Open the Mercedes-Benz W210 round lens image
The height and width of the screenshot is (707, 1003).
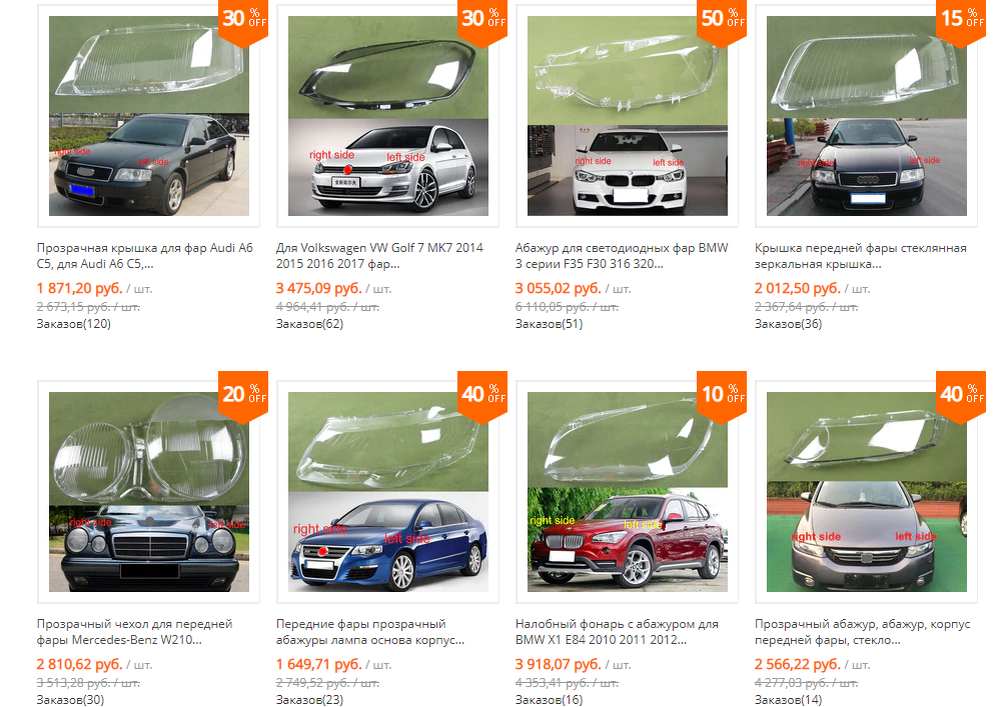(148, 491)
